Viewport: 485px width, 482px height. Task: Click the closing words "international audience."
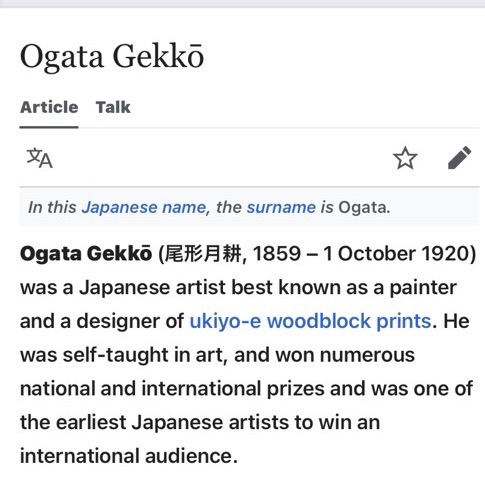[x=129, y=456]
